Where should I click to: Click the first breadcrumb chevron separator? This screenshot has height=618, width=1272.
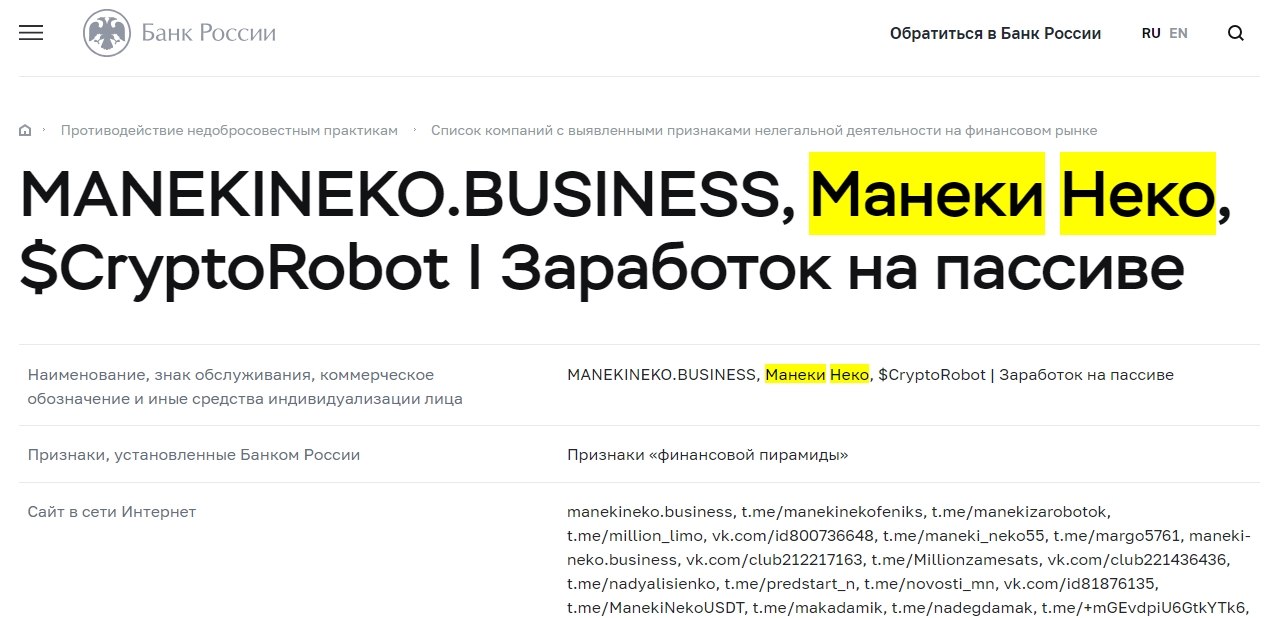44,130
